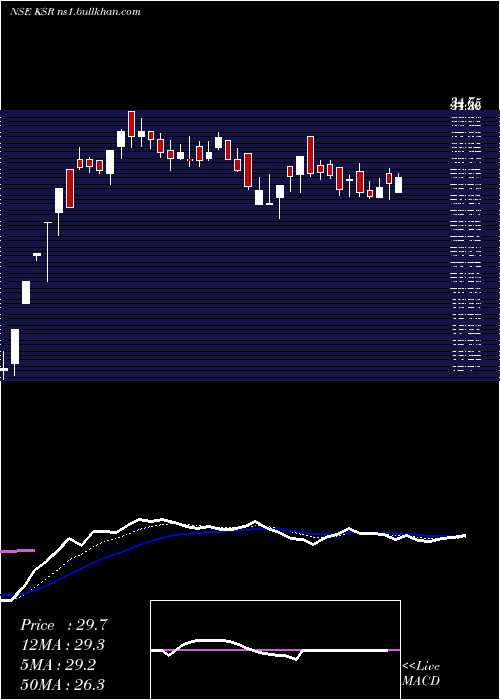This screenshot has height=700, width=500.
Task: Click the '50MA : 26.3' value
Action: [x=63, y=685]
